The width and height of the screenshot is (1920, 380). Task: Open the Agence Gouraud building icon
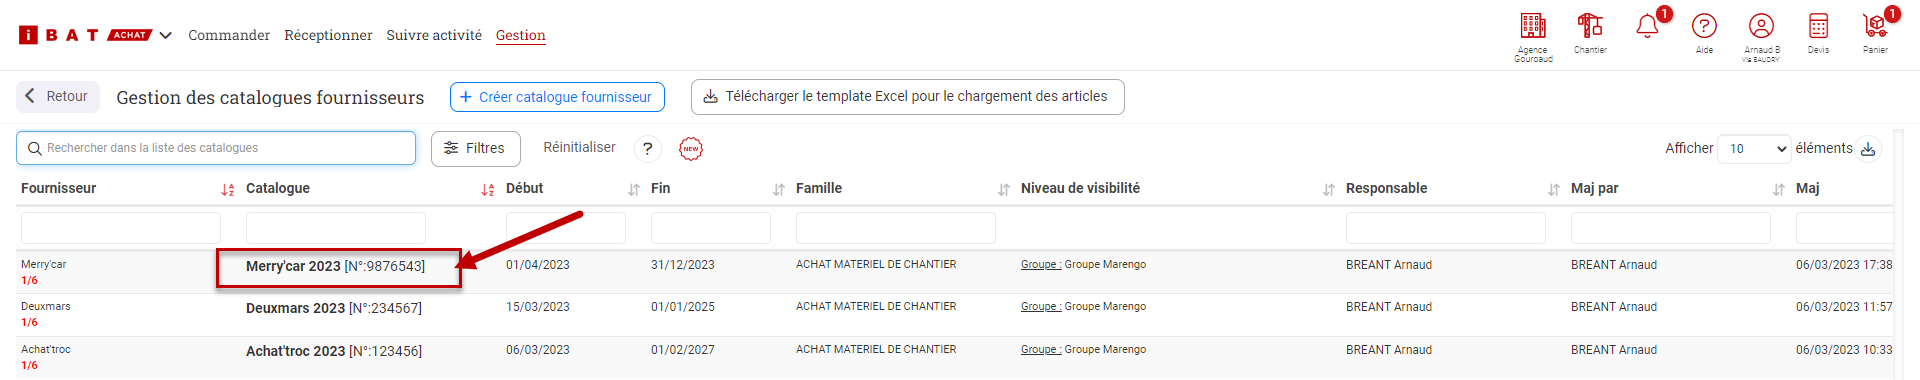1533,26
